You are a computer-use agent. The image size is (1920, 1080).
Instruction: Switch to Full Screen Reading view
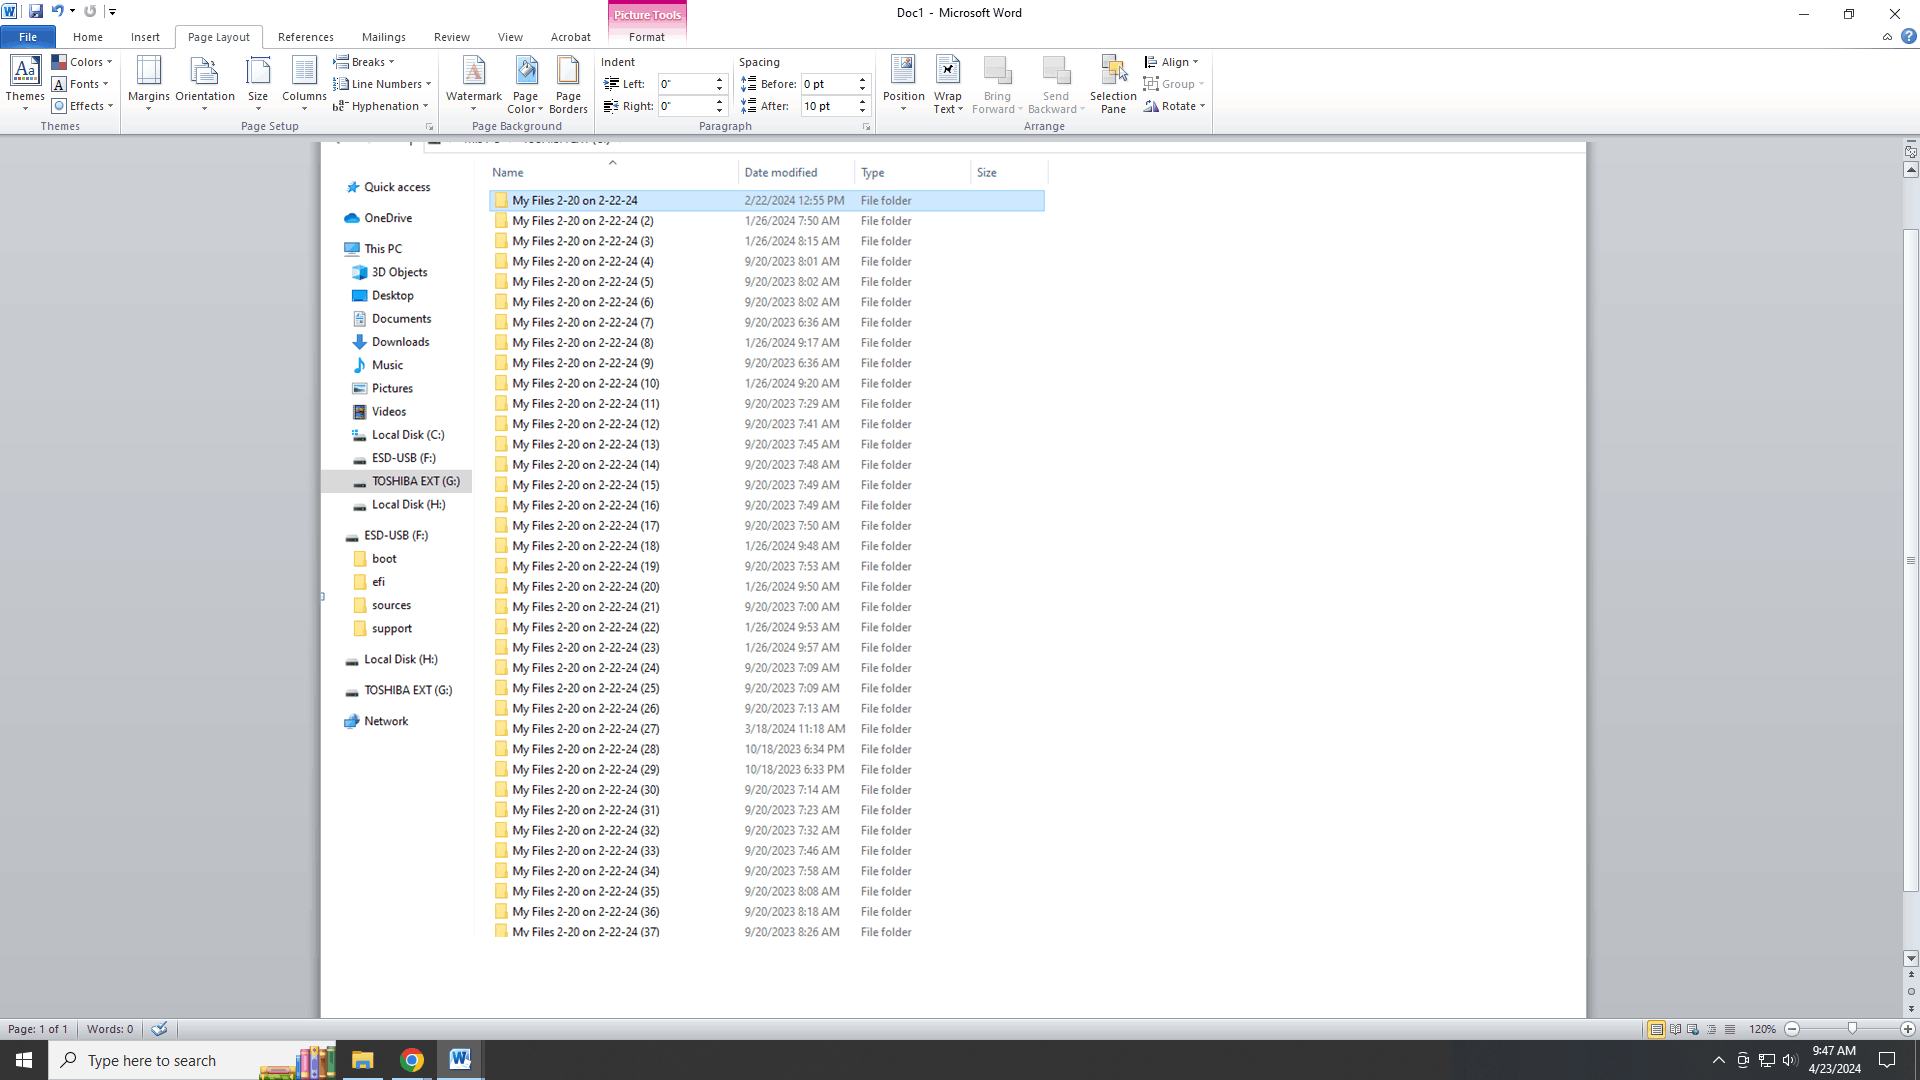1675,1029
